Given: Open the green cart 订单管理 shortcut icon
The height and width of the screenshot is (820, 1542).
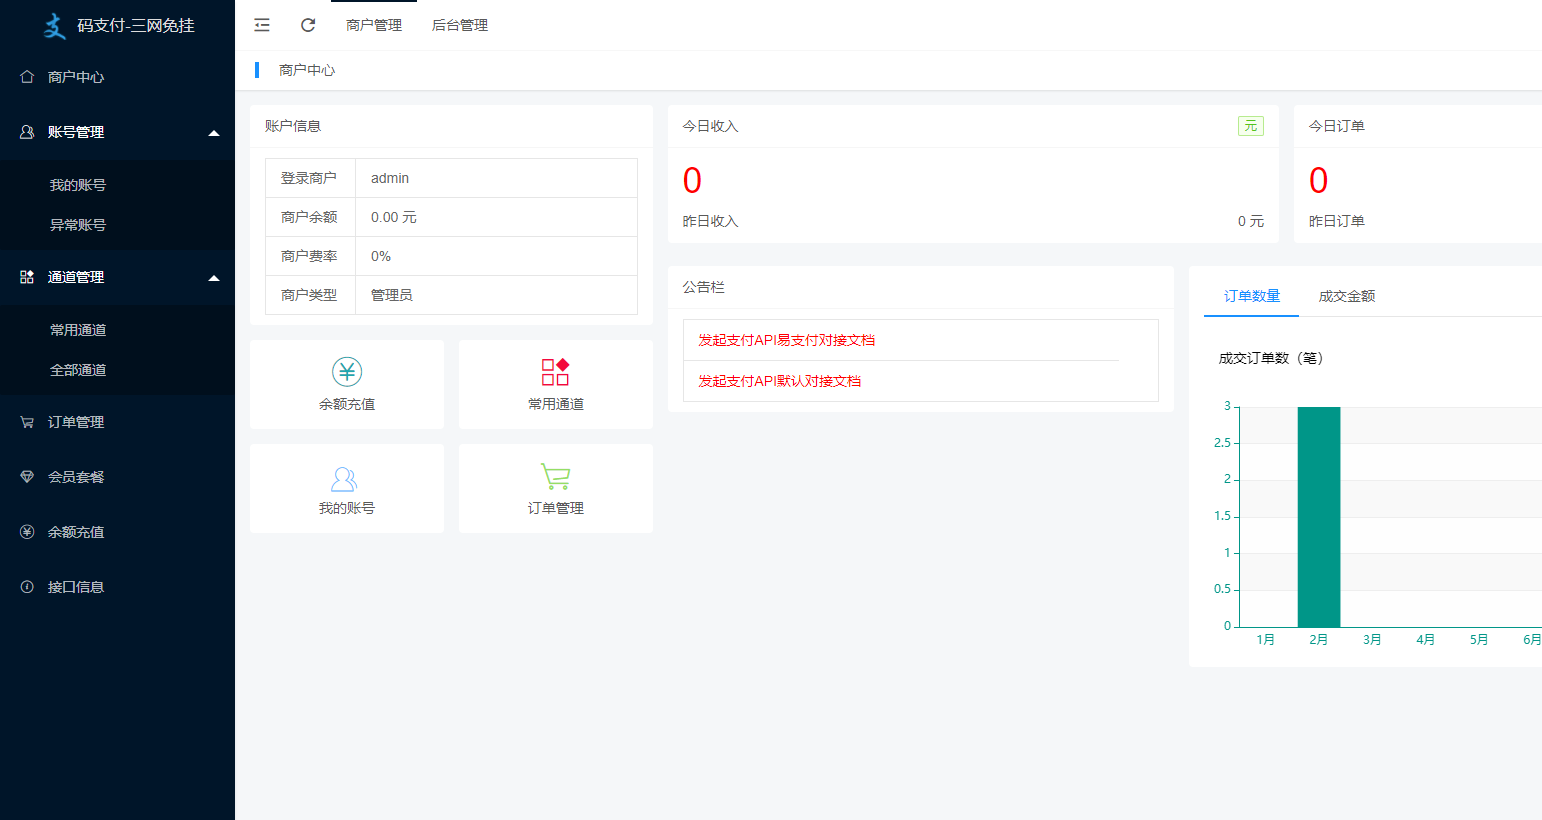Looking at the screenshot, I should pos(555,477).
